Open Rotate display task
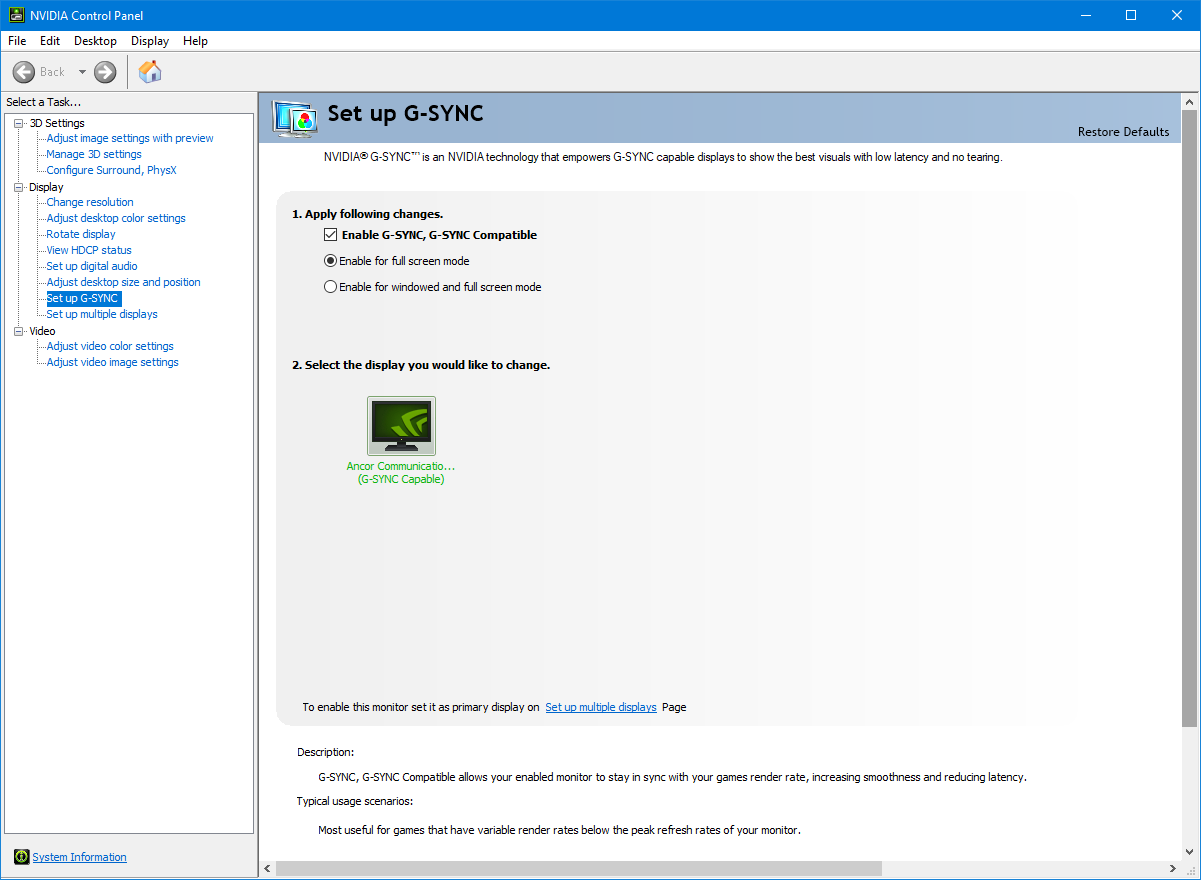 point(81,234)
